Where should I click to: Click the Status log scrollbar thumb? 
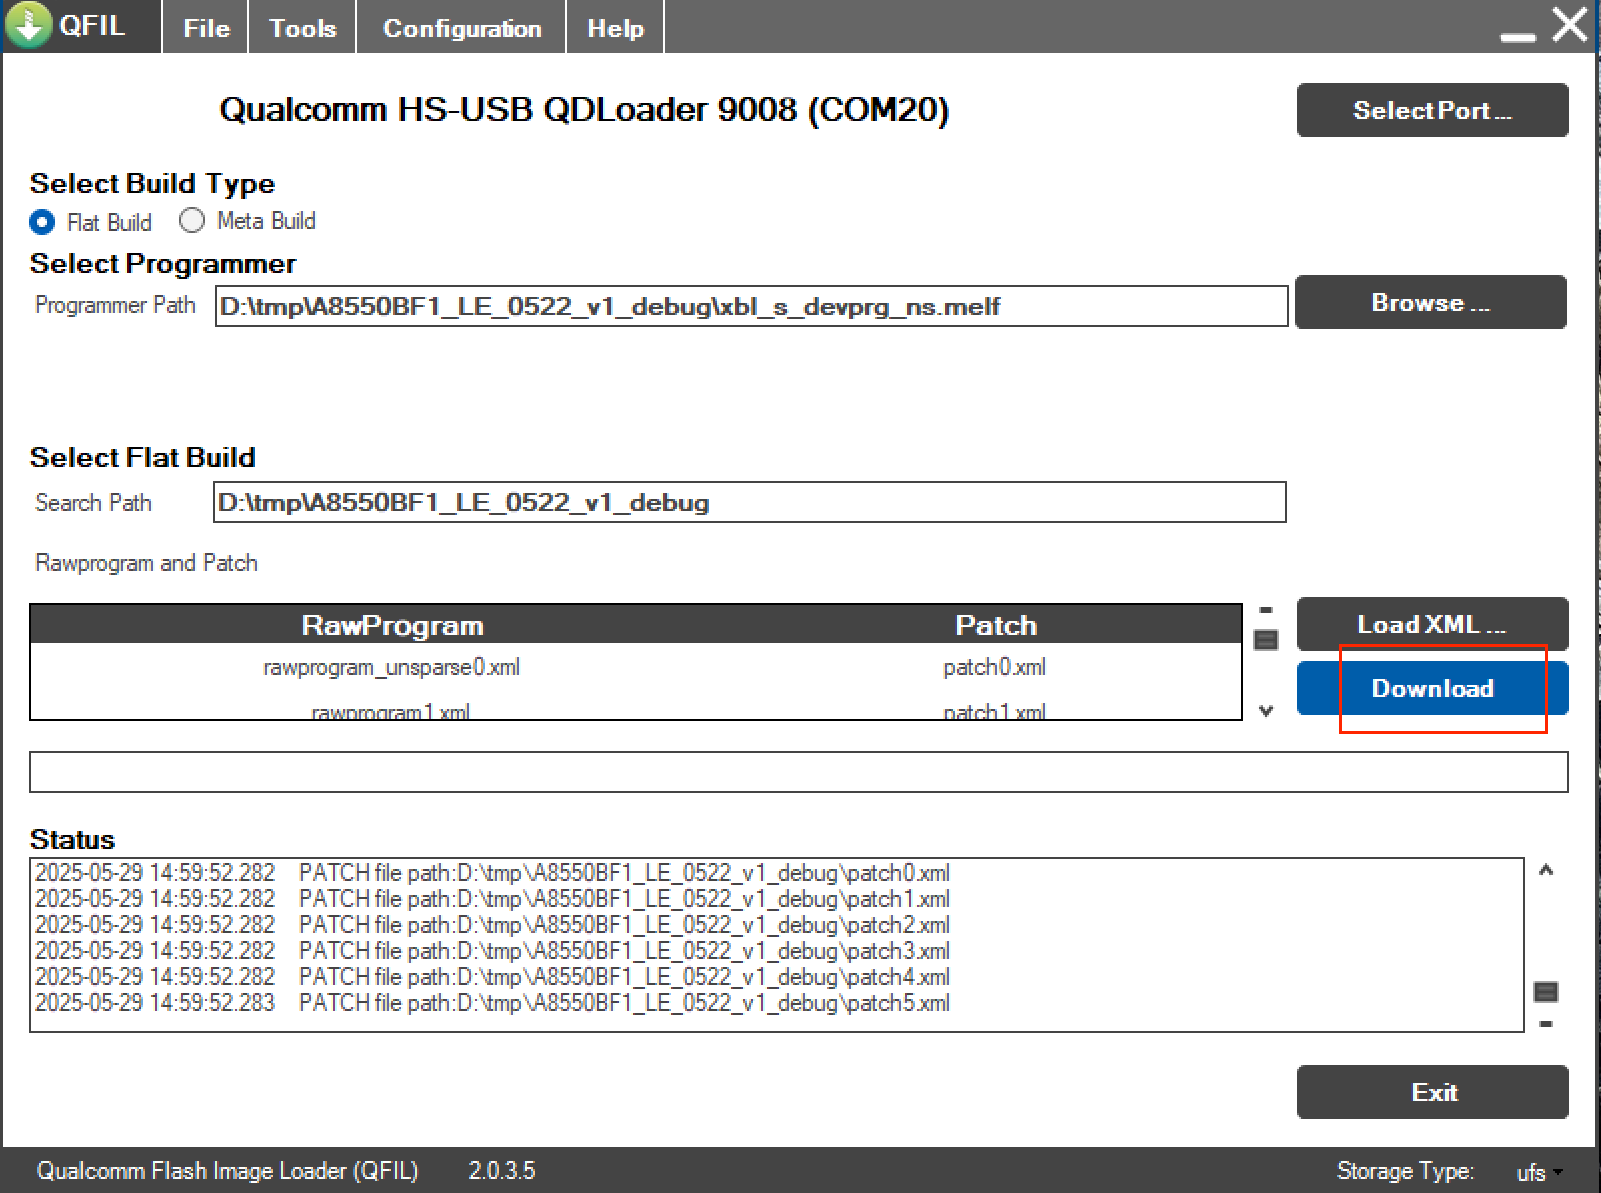[1546, 992]
